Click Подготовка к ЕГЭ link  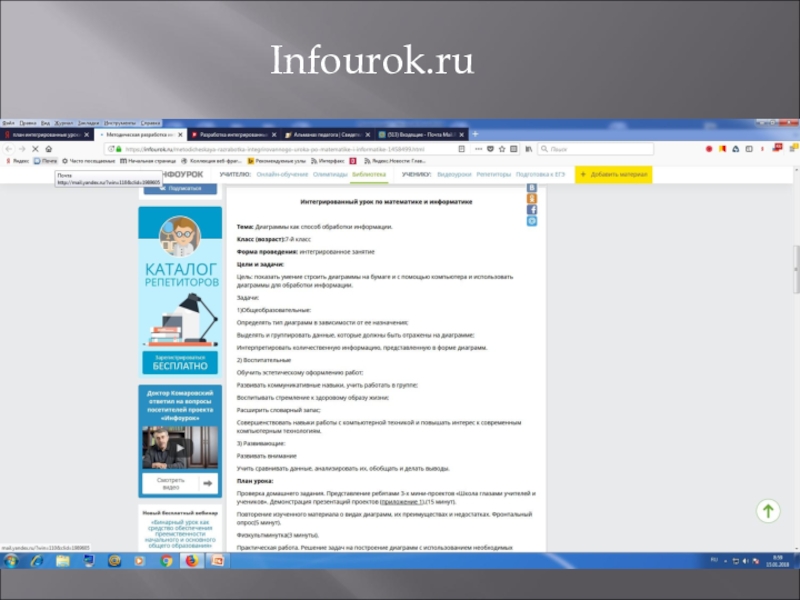point(540,174)
